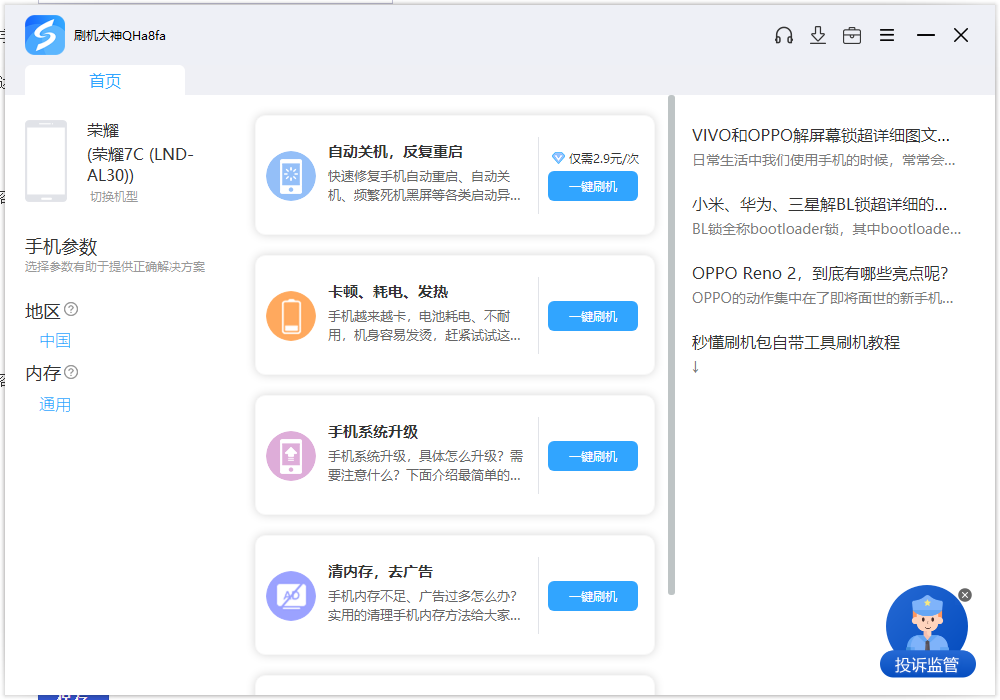Open the toolbox briefcase icon
Viewport: 1000px width, 700px height.
[x=852, y=35]
